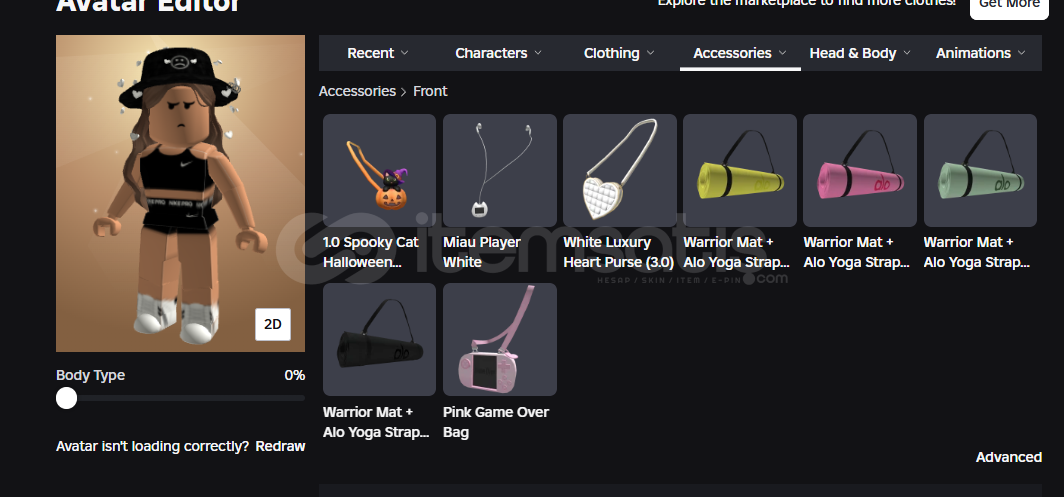Select the black Warrior Mat yoga strap

point(379,339)
